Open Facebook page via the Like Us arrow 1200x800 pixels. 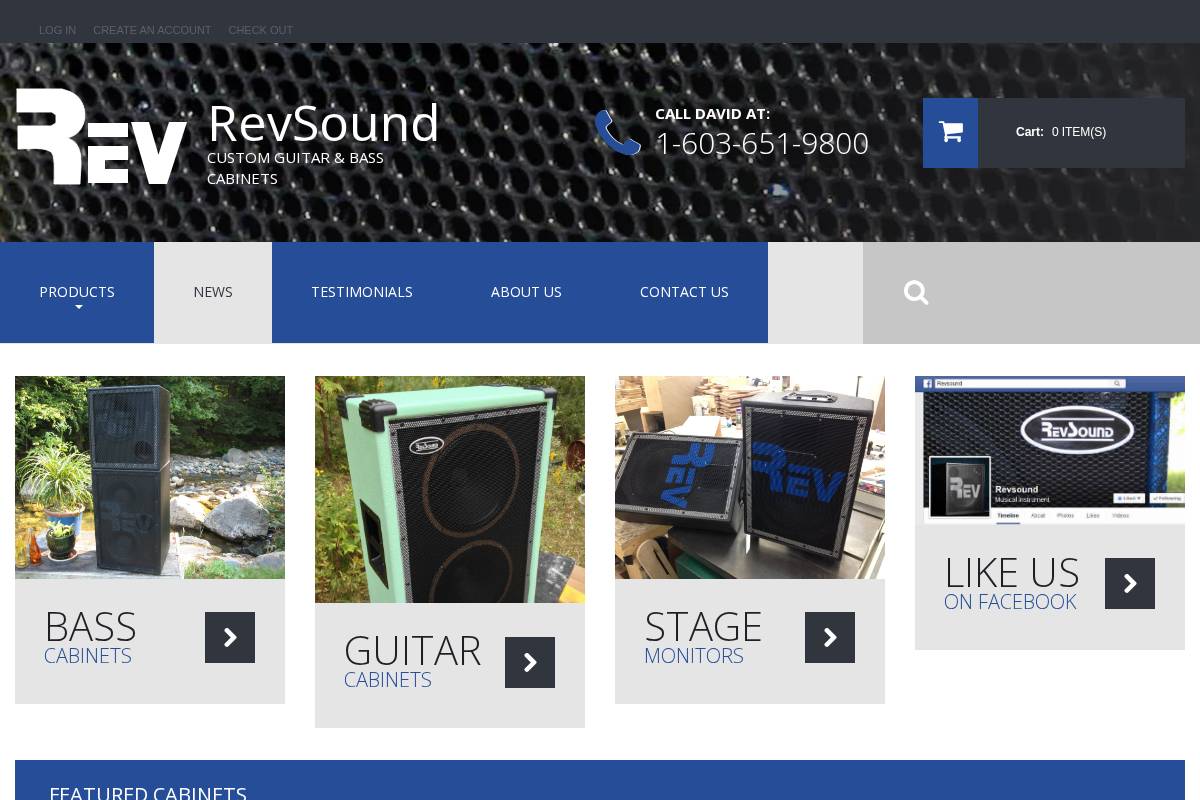click(1130, 583)
